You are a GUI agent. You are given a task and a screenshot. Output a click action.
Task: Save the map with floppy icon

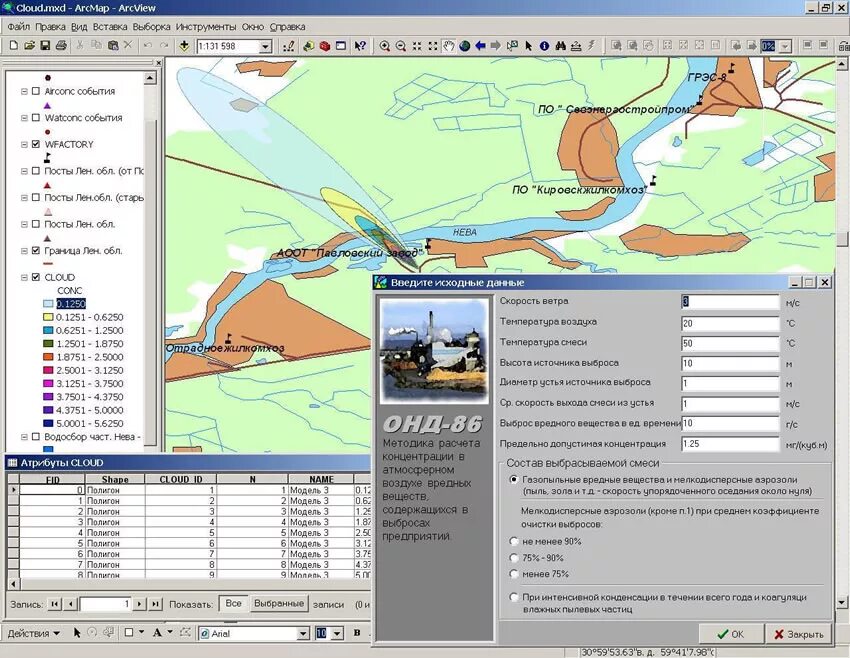[45, 46]
